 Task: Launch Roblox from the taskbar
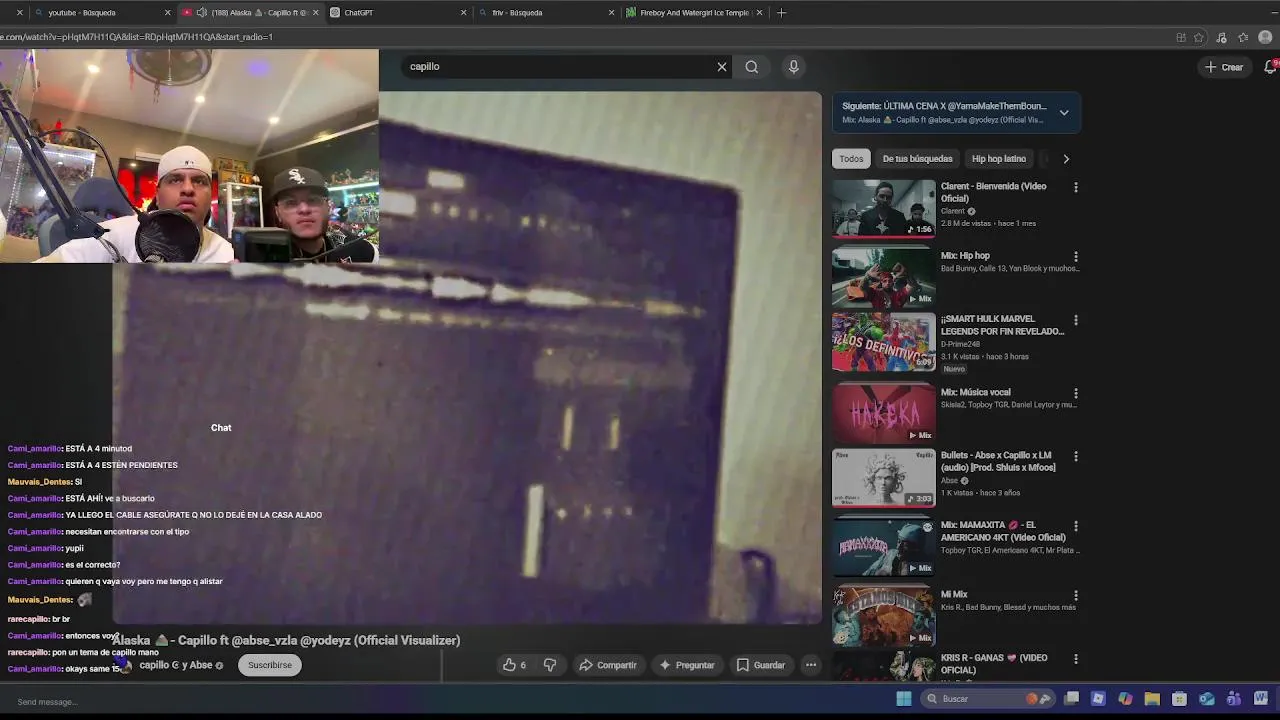coord(1098,699)
